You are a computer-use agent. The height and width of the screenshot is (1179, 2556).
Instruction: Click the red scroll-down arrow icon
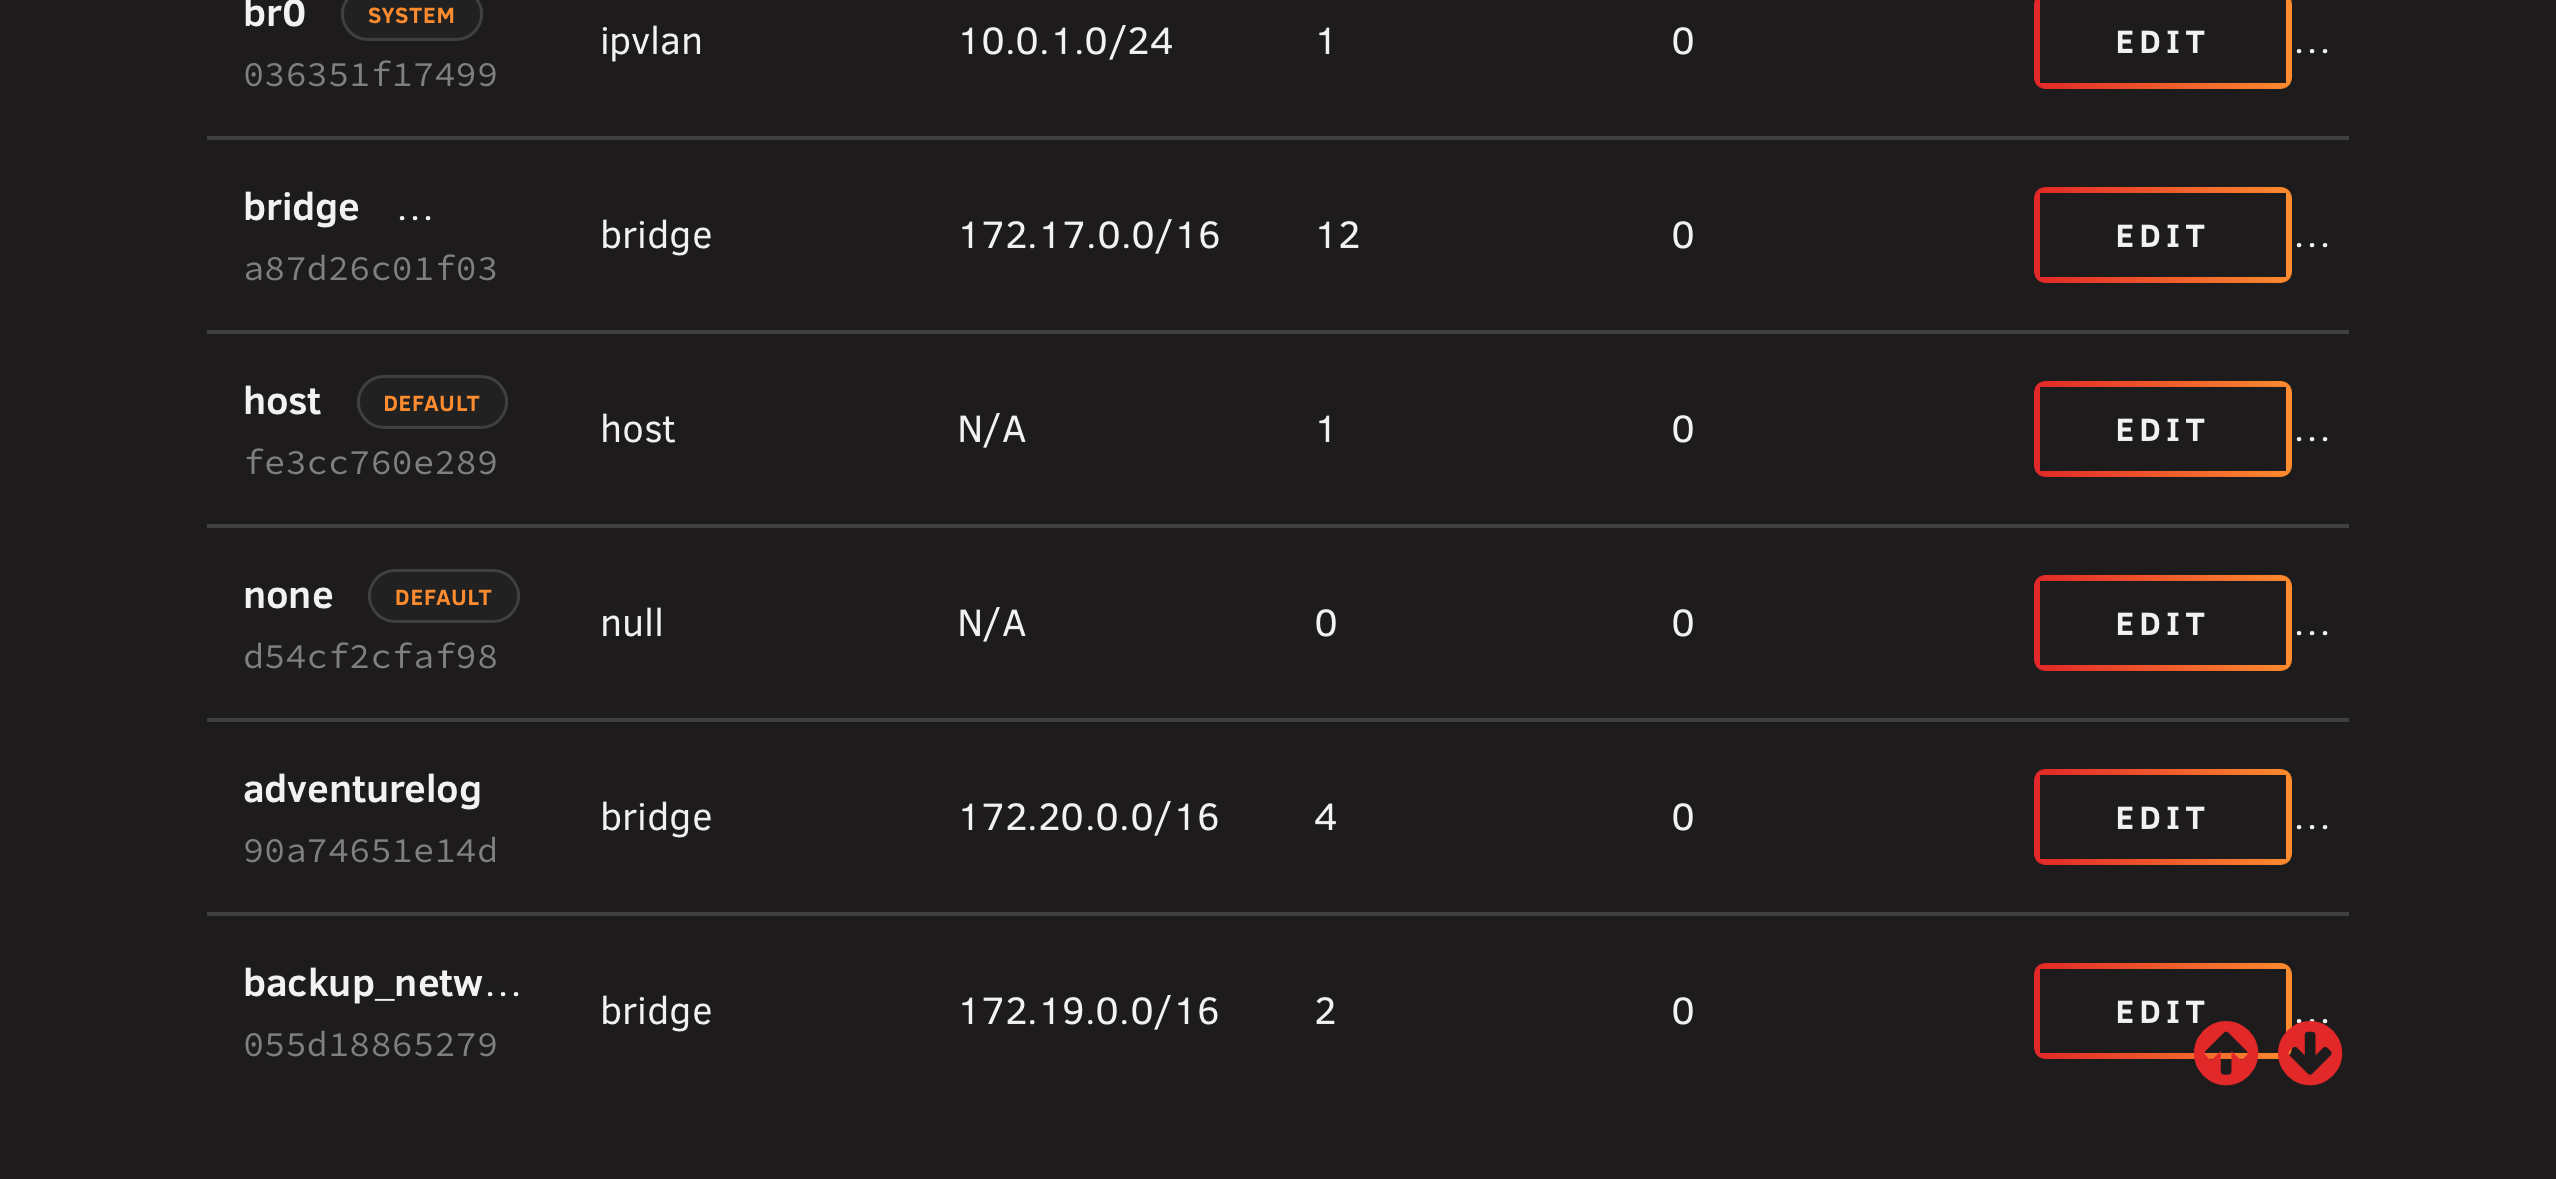click(2309, 1053)
